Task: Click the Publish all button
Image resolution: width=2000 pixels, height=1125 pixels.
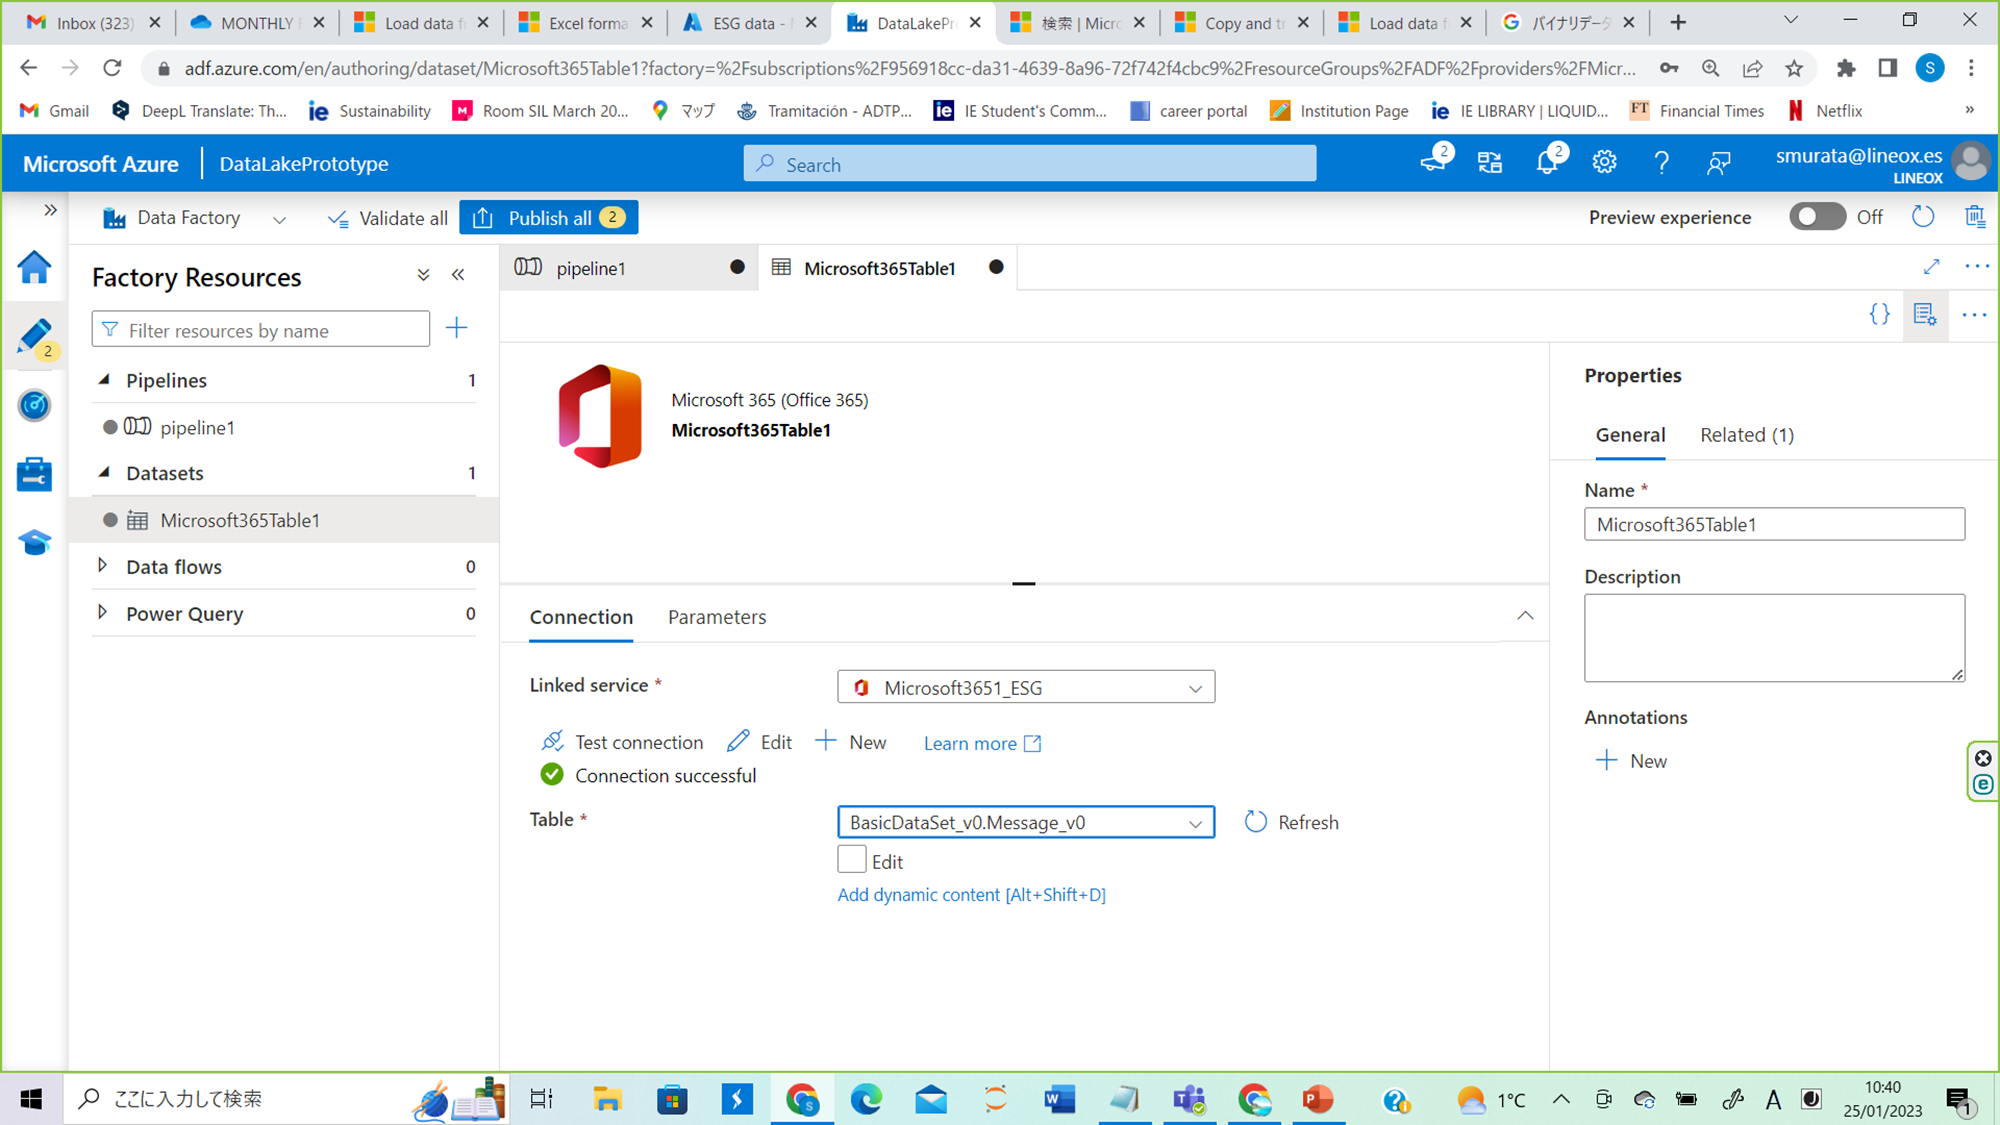Action: click(x=549, y=218)
